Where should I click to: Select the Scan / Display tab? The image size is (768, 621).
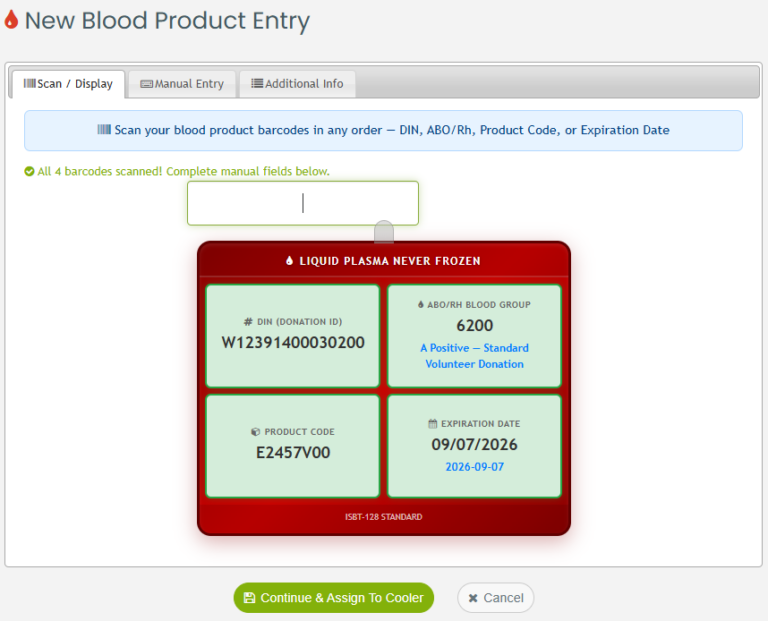pyautogui.click(x=68, y=84)
